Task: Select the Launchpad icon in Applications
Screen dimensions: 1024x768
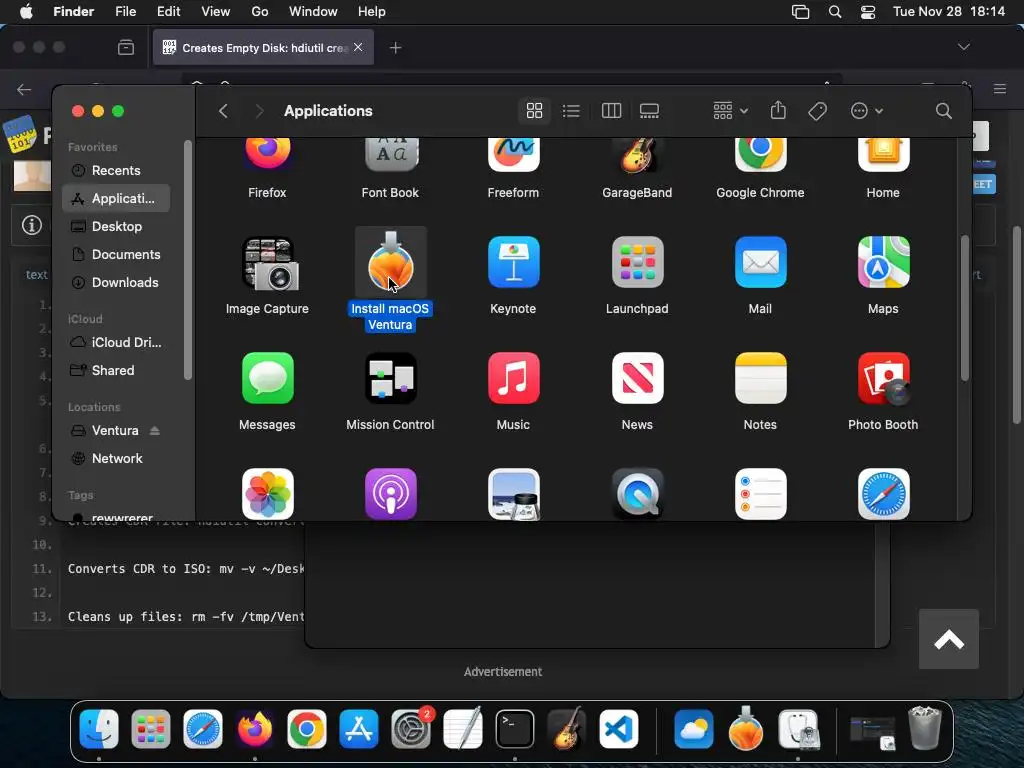Action: [x=637, y=262]
